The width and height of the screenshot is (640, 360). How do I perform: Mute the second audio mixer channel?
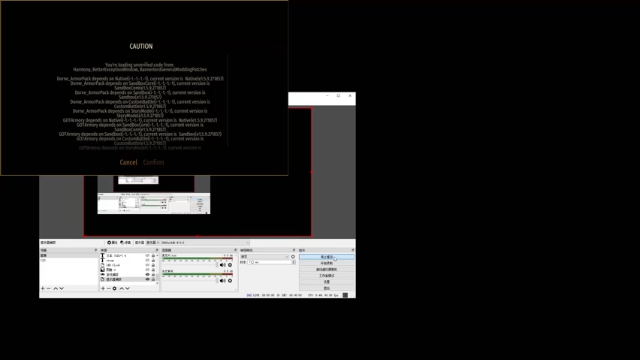(x=222, y=281)
